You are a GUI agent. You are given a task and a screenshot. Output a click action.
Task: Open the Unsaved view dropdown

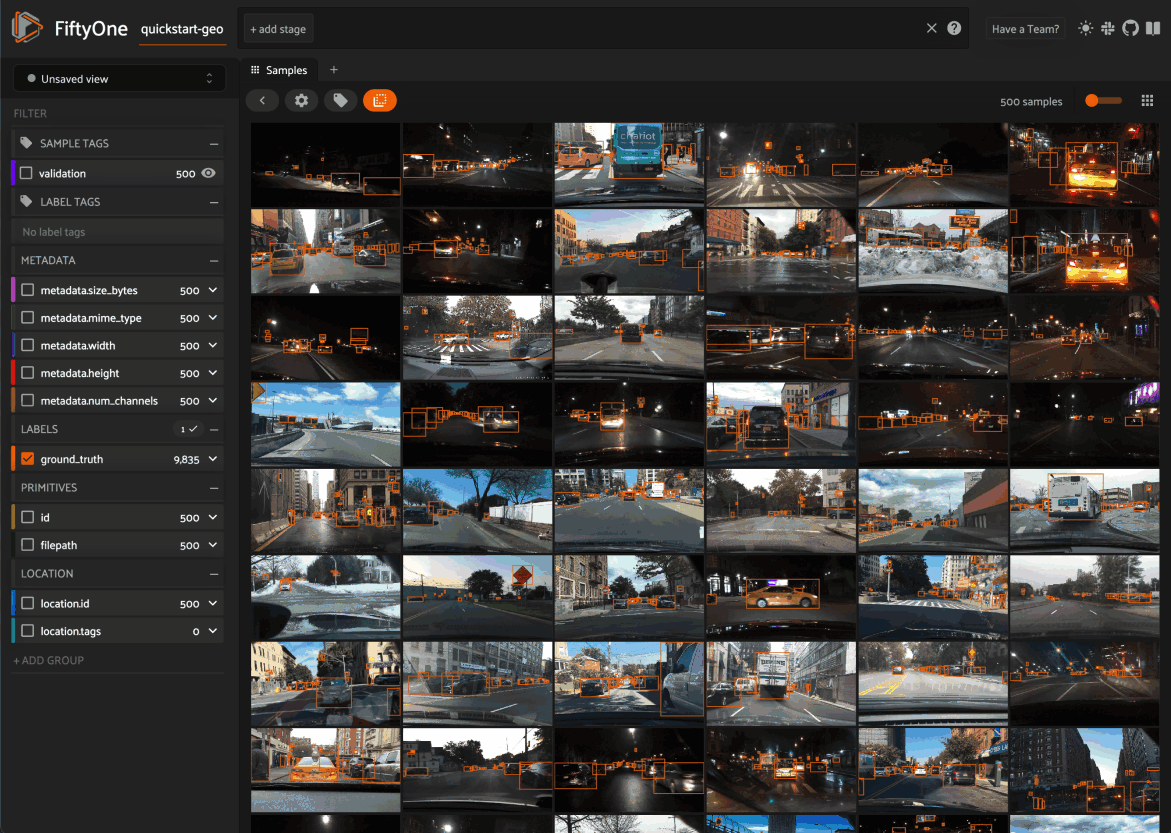point(119,78)
